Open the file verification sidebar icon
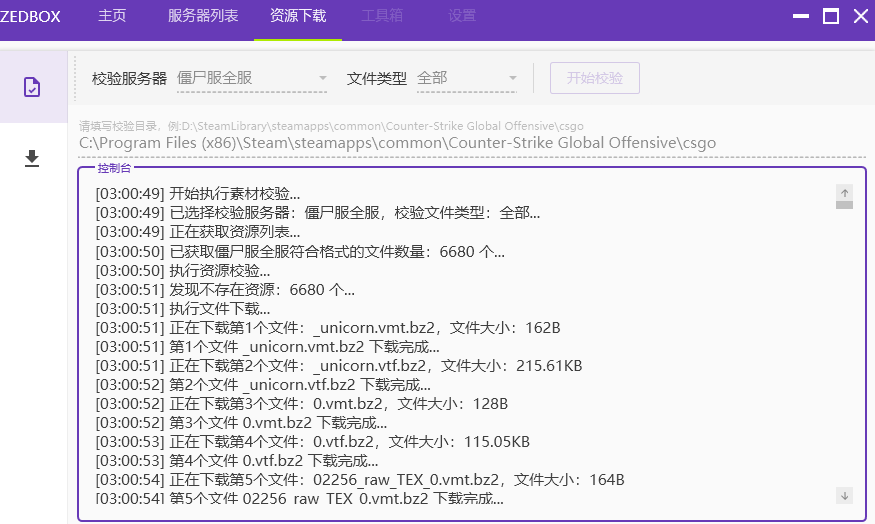 (32, 87)
